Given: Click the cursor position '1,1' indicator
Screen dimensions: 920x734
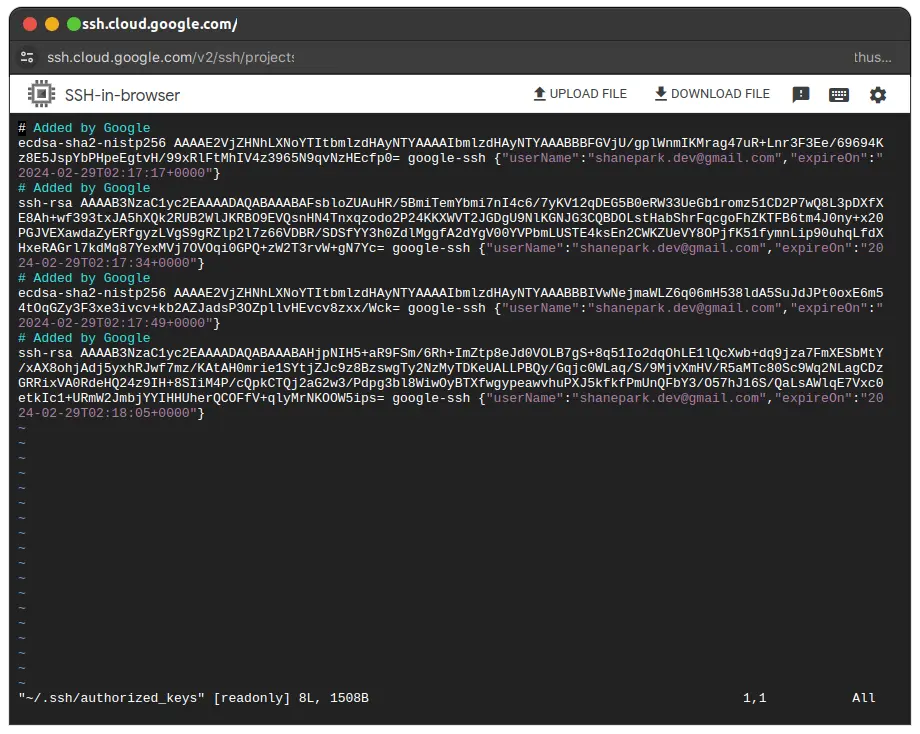Looking at the screenshot, I should click(x=755, y=698).
